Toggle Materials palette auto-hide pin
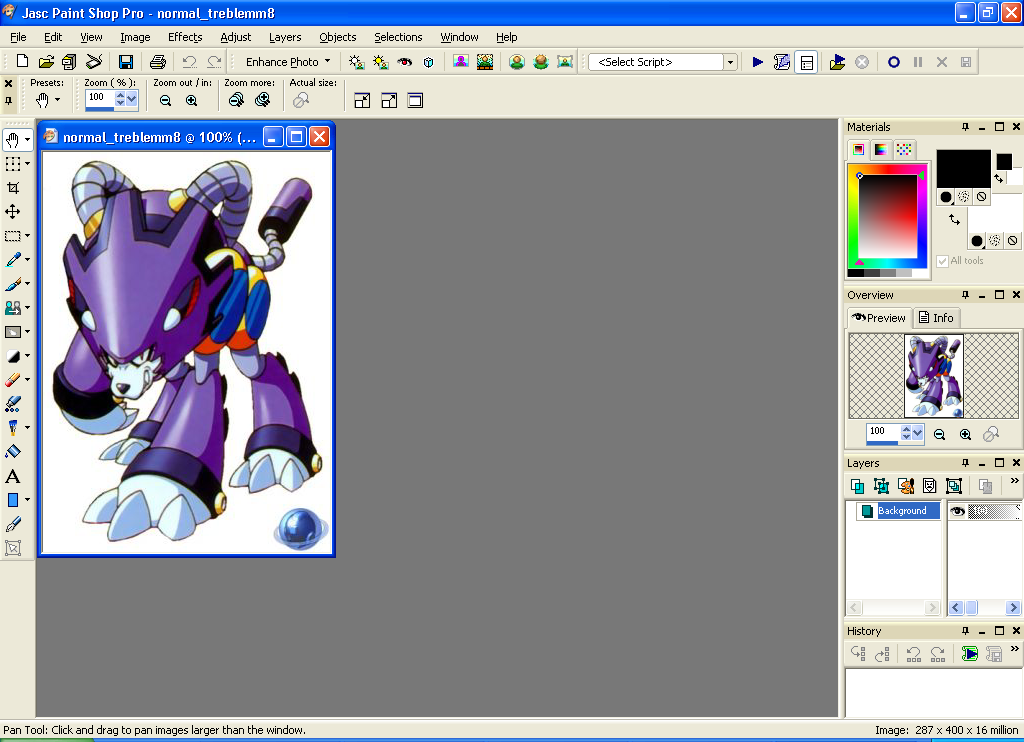Screen dimensions: 1024x742 pyautogui.click(x=965, y=127)
